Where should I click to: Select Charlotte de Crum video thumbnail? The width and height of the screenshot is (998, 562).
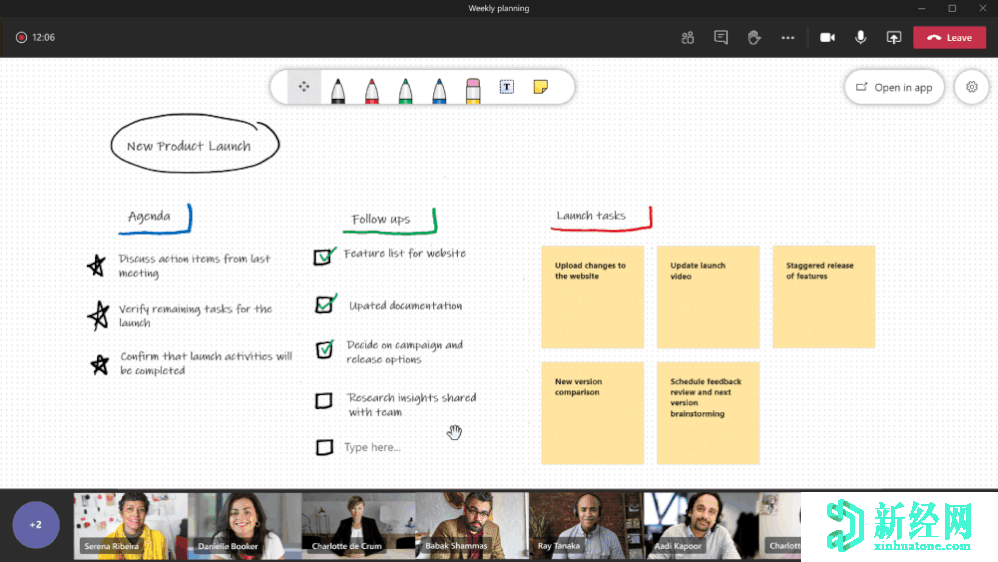358,526
